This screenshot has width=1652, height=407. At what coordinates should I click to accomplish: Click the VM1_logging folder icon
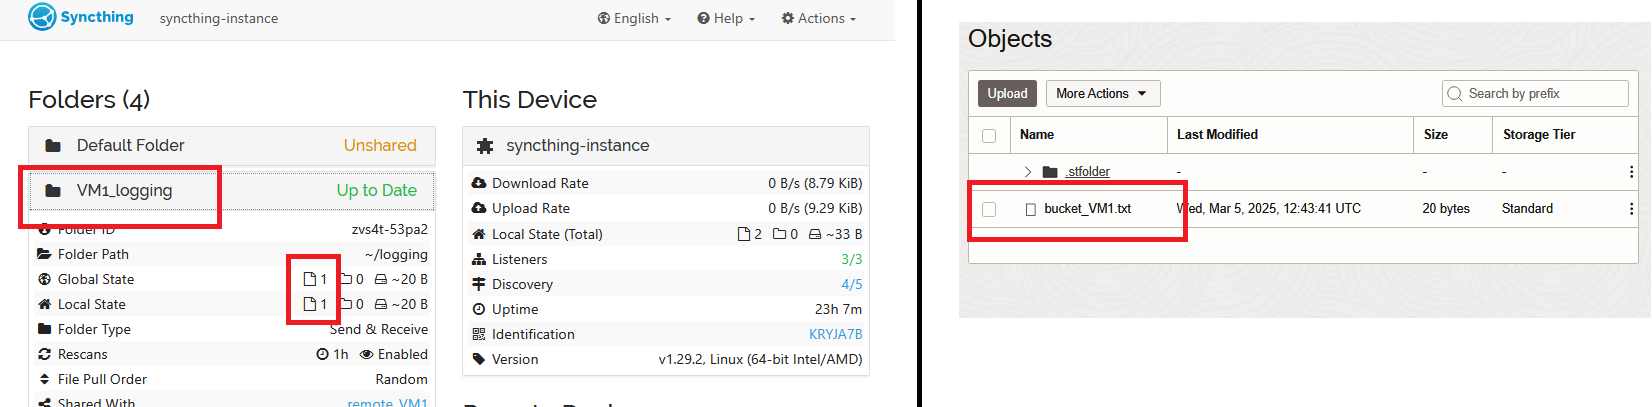[53, 191]
